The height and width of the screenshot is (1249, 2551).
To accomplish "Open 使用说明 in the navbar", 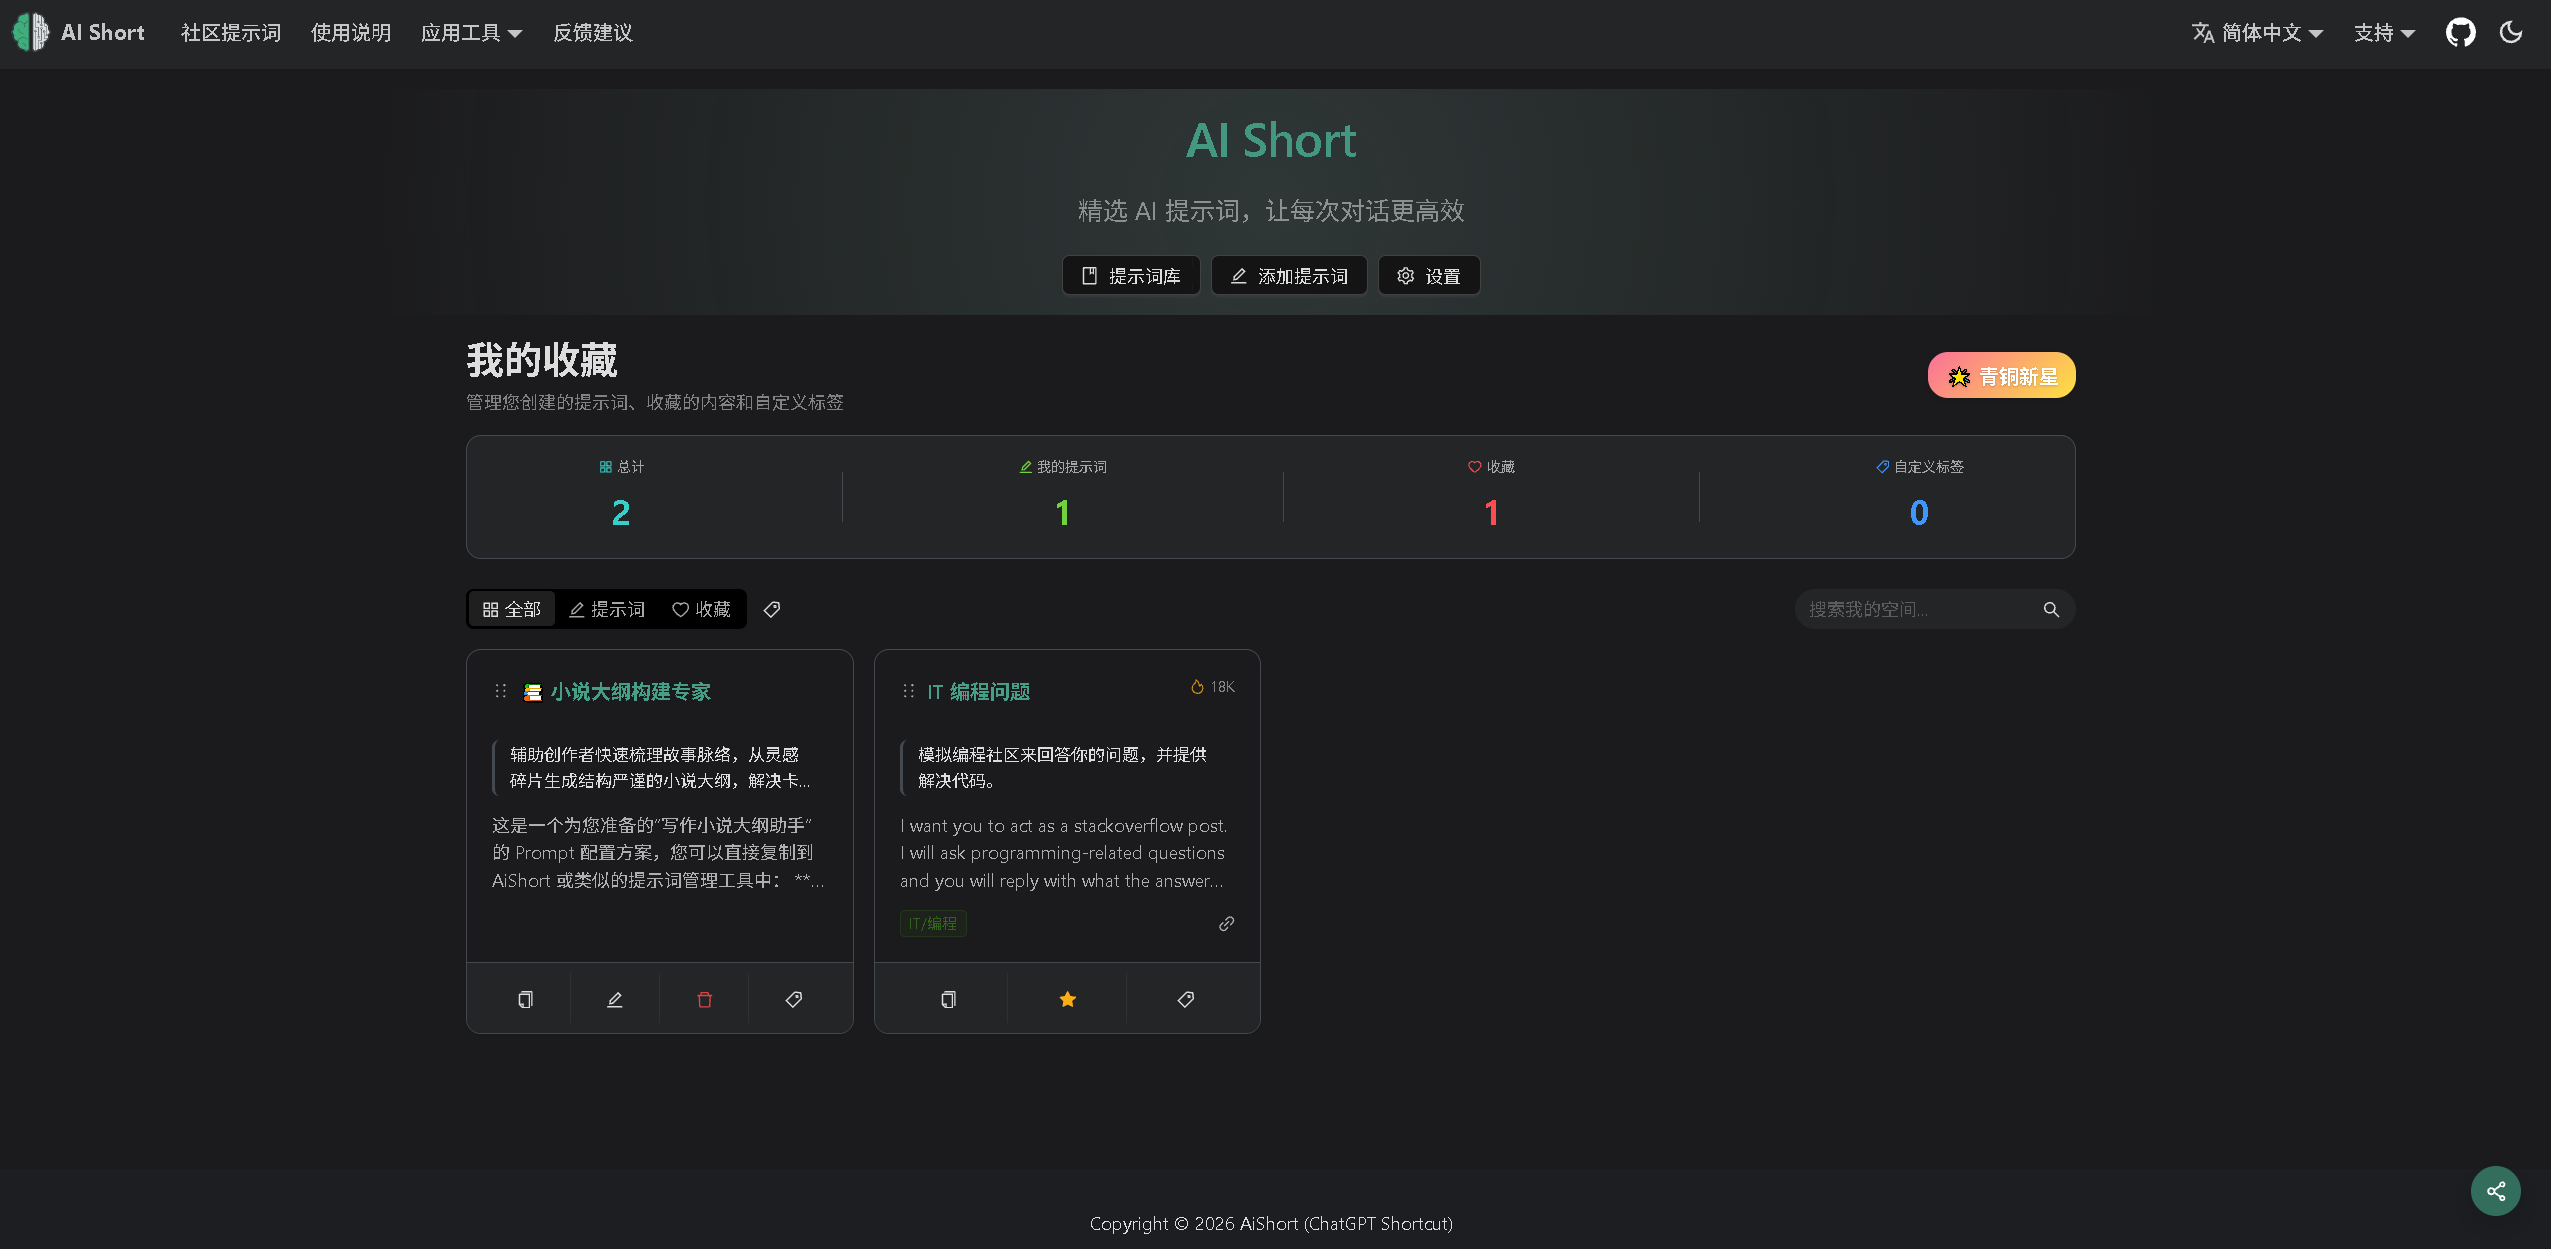I will click(x=351, y=33).
